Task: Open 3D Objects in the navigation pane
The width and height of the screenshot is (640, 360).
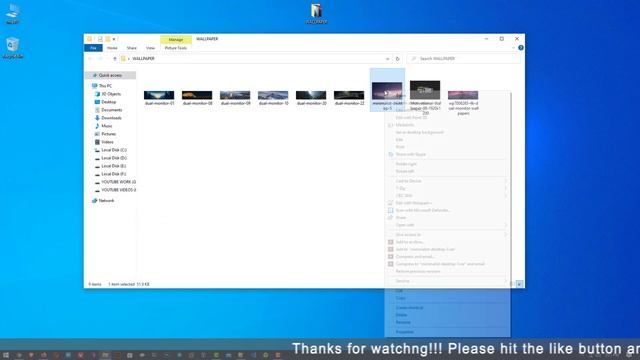Action: click(111, 94)
